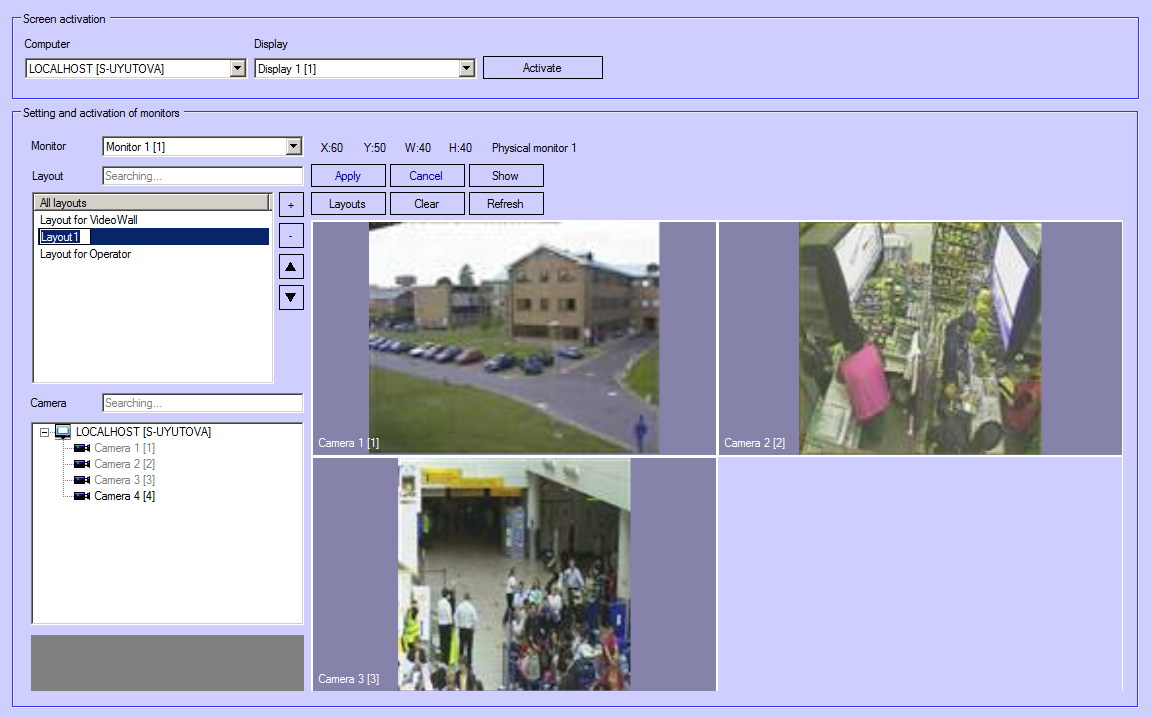This screenshot has width=1151, height=718.
Task: Move layout down with down arrow button
Action: point(291,297)
